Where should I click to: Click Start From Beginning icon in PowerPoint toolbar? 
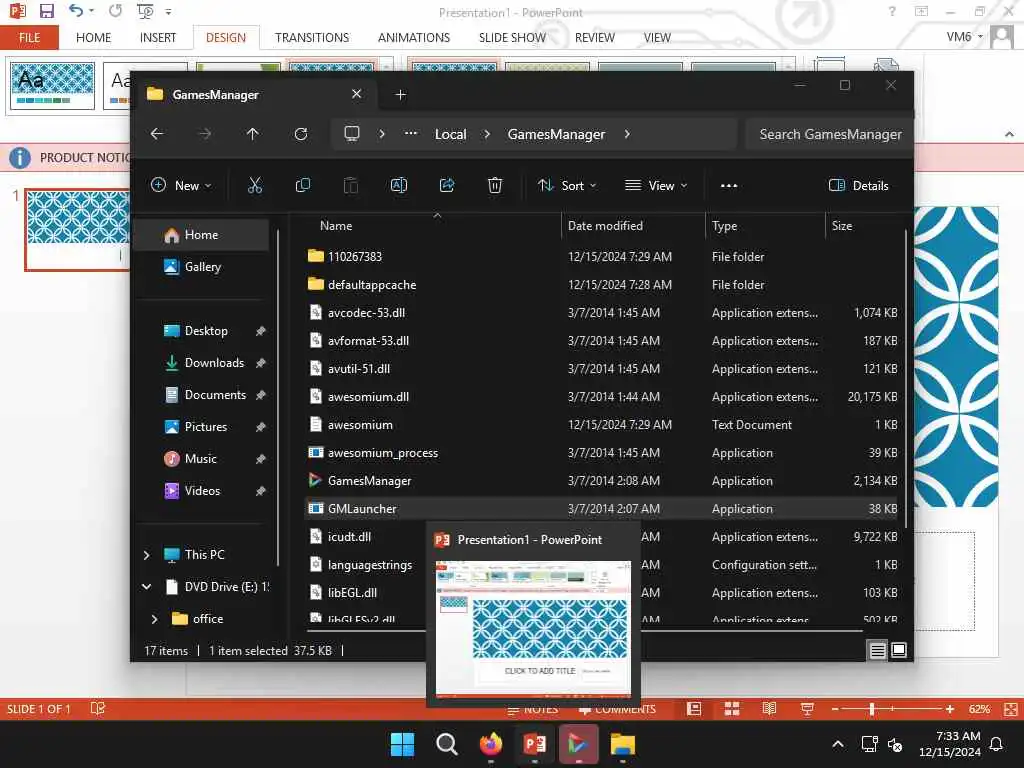tap(145, 11)
